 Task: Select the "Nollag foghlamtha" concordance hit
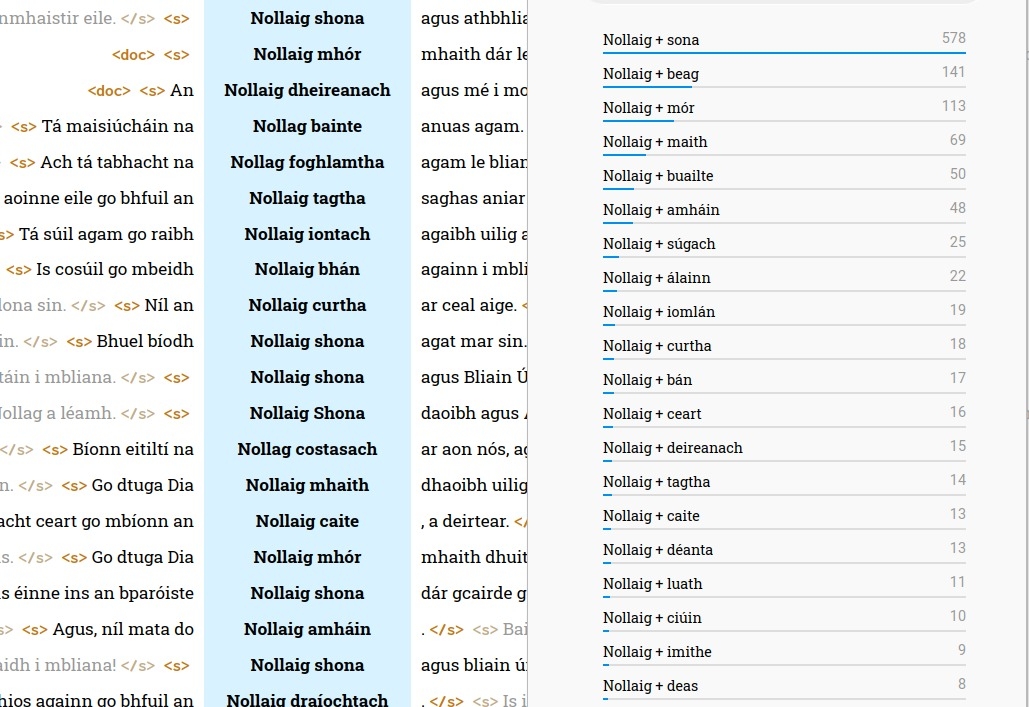[x=307, y=162]
